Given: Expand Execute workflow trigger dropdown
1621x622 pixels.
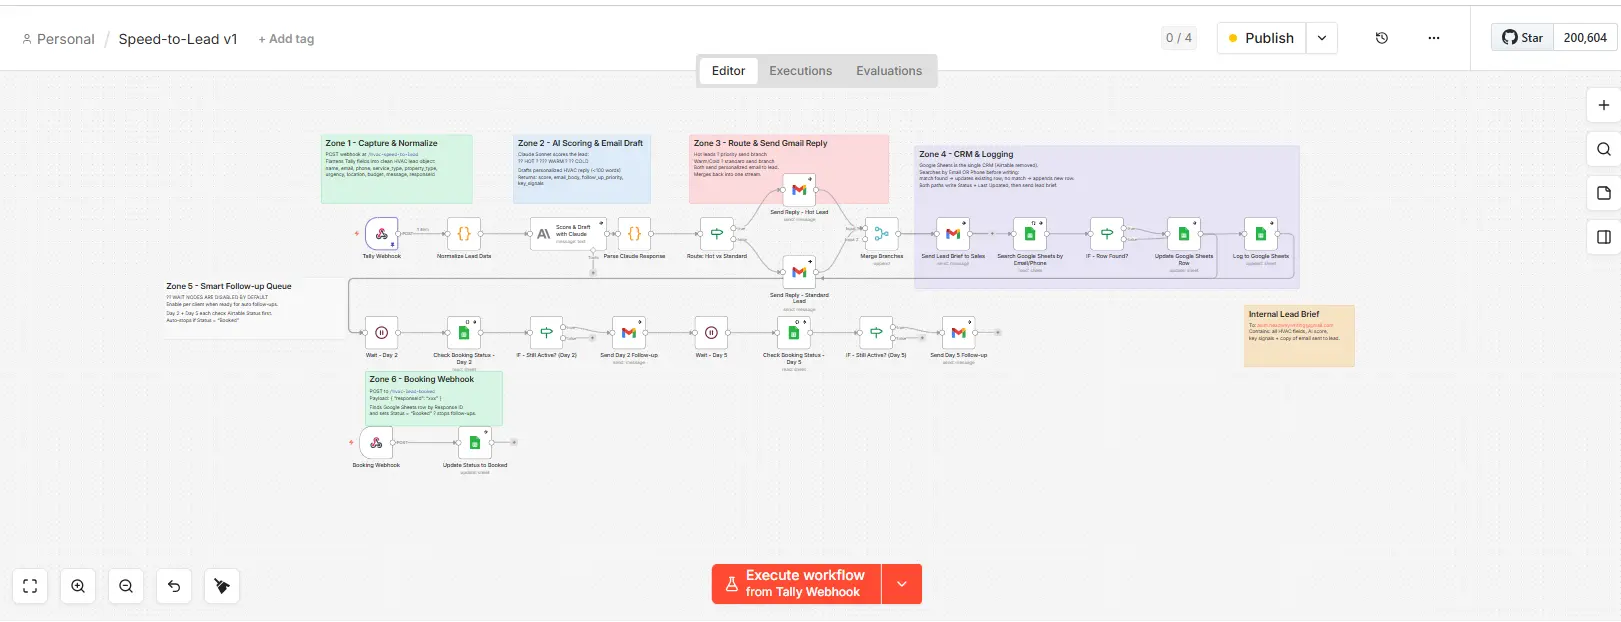Looking at the screenshot, I should coord(902,584).
